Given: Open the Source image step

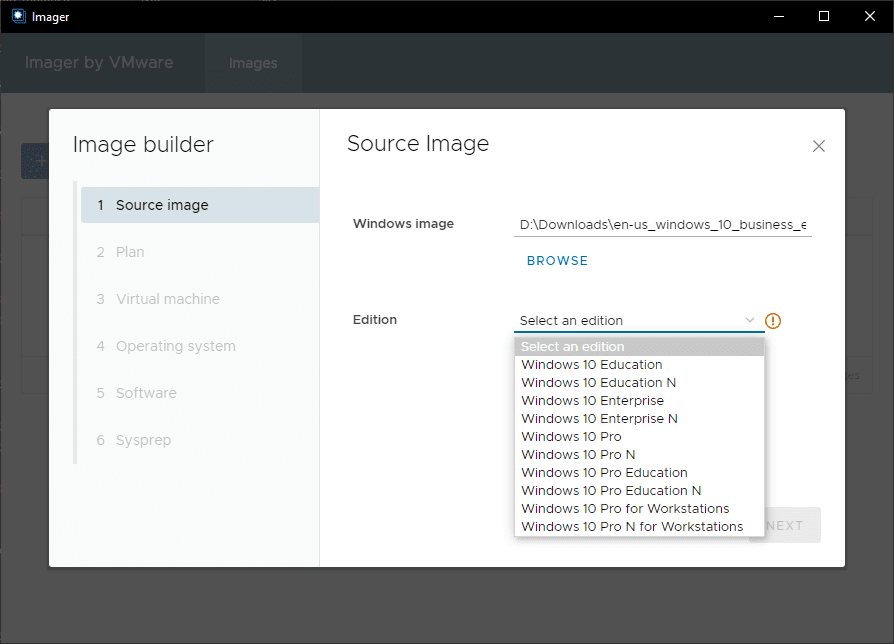Looking at the screenshot, I should click(162, 205).
